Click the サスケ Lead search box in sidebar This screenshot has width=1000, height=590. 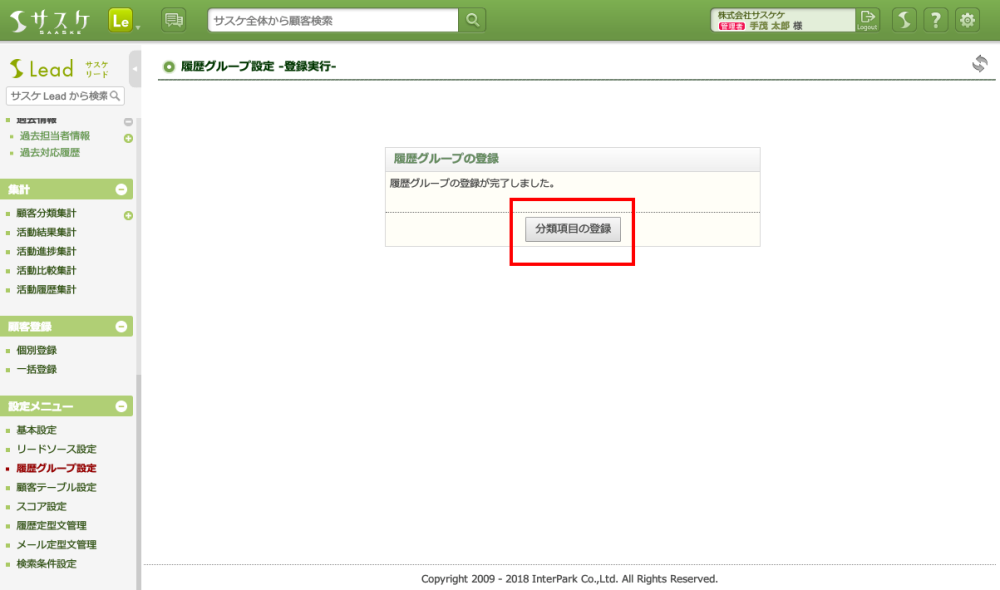60,96
